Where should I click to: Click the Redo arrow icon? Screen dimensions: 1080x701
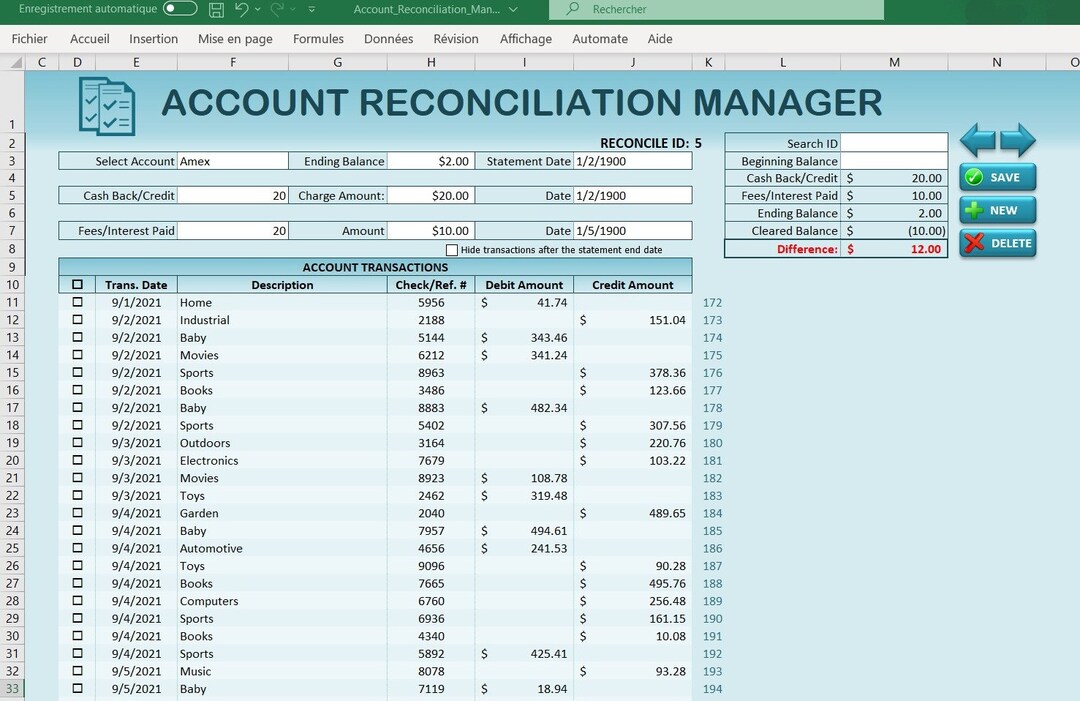(277, 9)
